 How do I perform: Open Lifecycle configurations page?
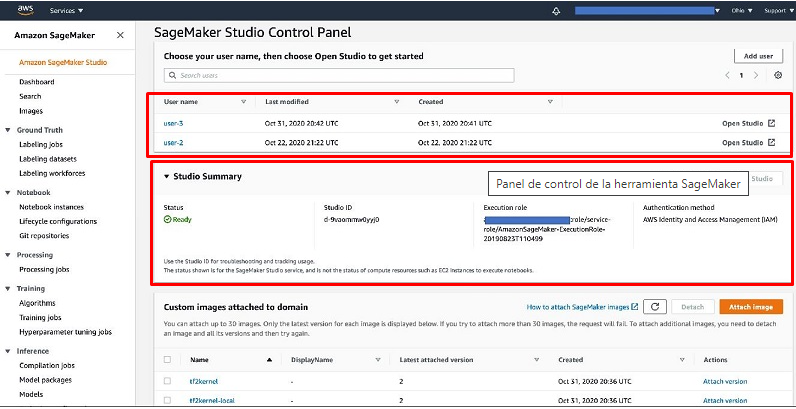coord(58,222)
